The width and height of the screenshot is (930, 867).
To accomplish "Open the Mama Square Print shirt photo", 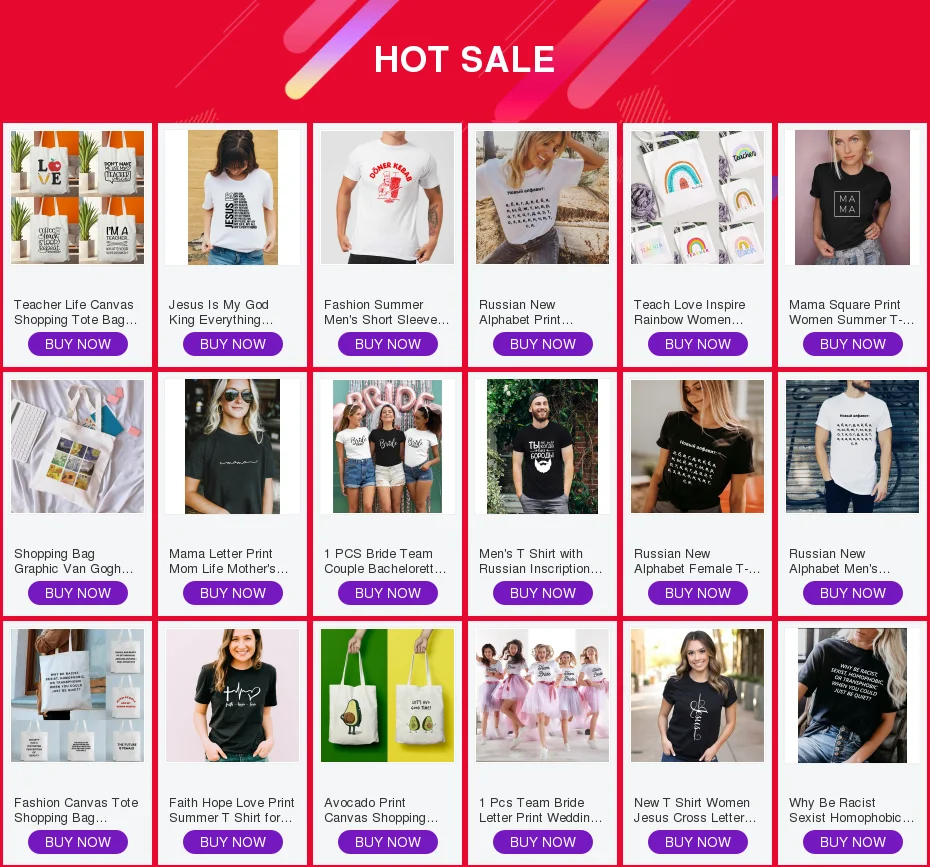I will [x=852, y=197].
